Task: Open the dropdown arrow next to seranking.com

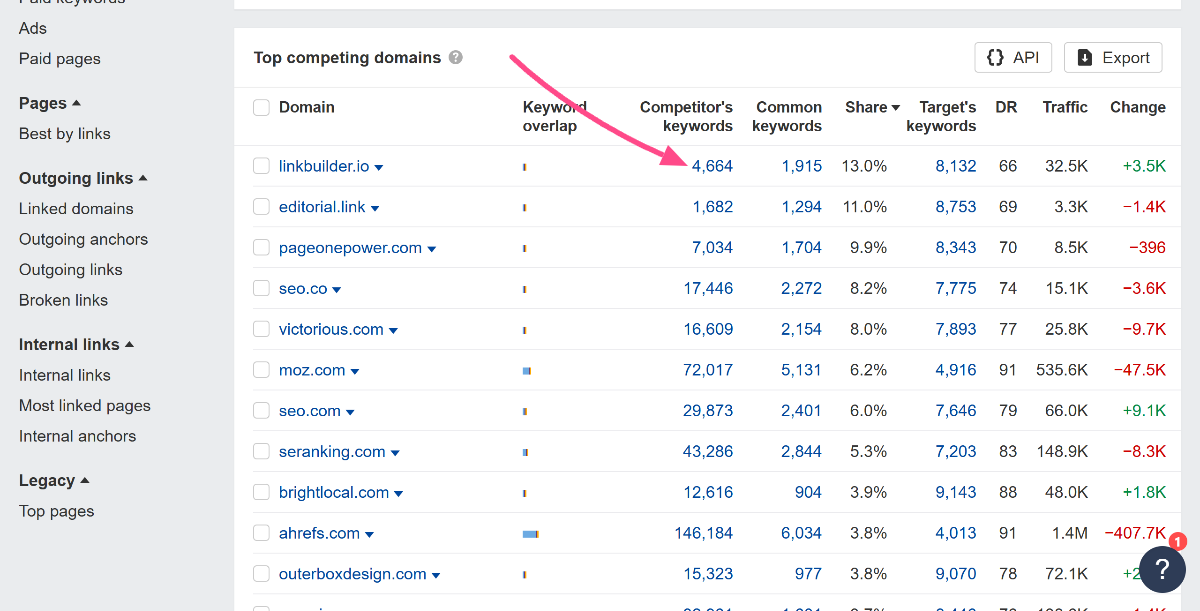Action: (395, 453)
